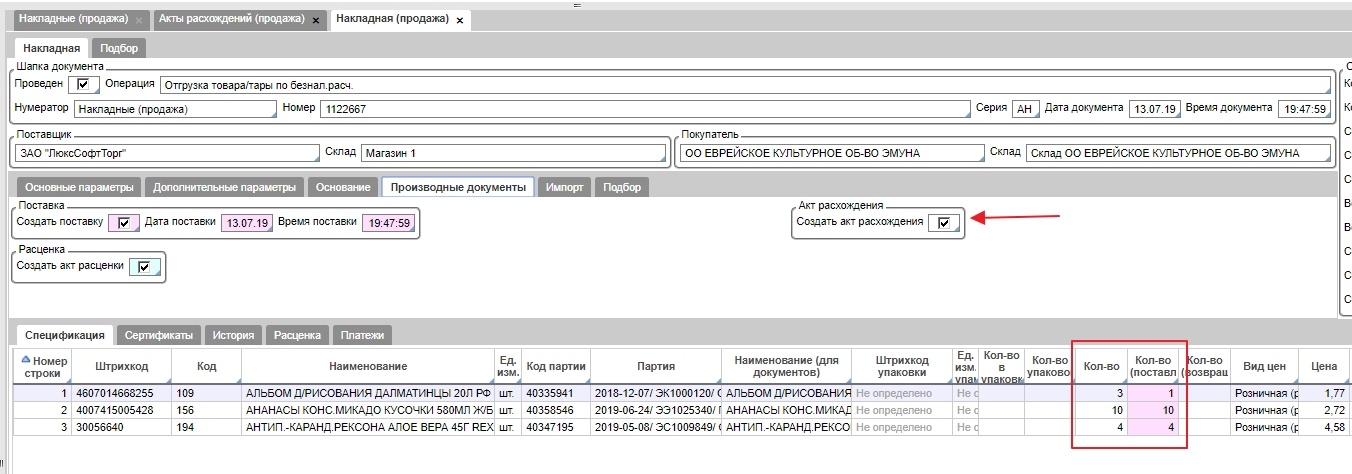
Task: Go to the Платежи tab
Action: (361, 336)
